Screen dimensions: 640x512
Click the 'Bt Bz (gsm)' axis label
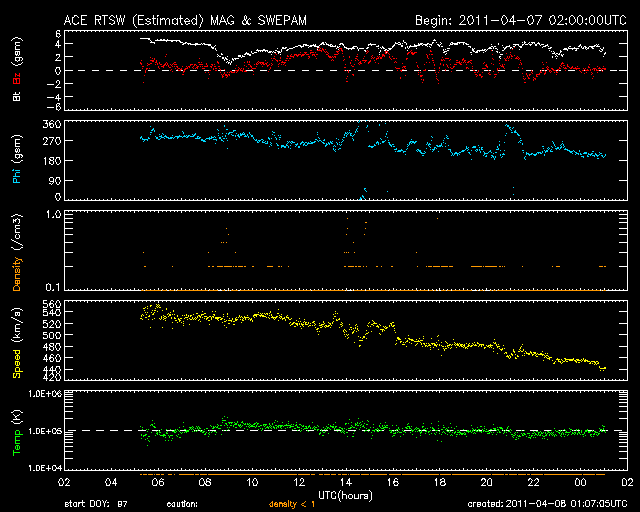pos(17,69)
